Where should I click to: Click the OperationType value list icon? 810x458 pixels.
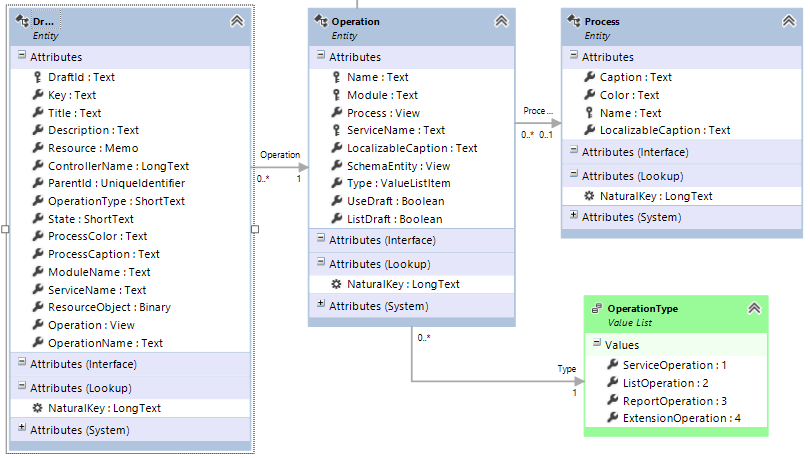pos(597,308)
